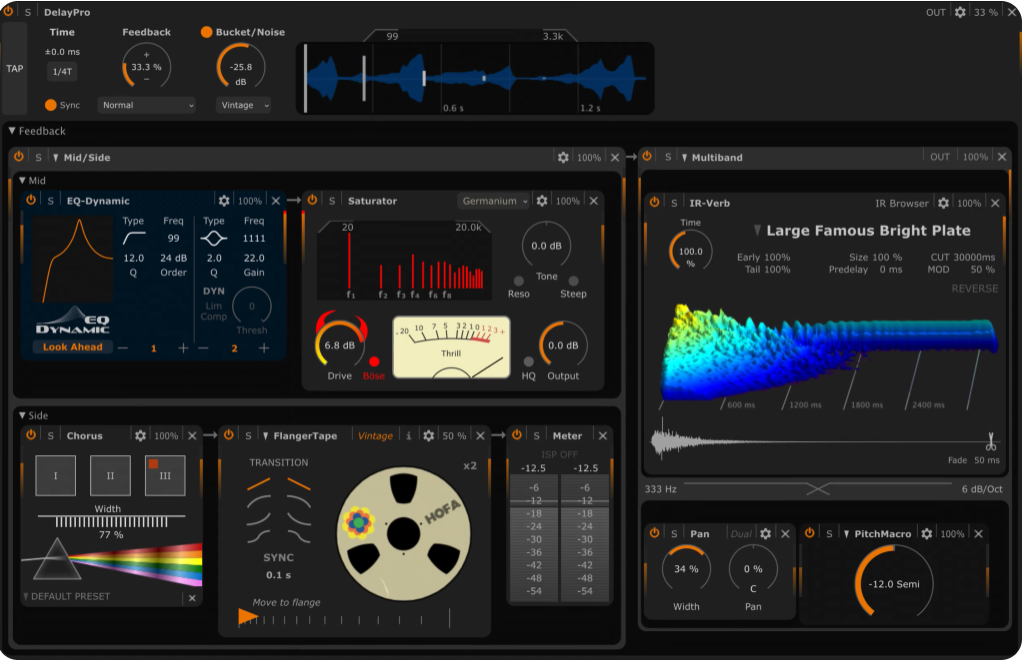Select EQ band 1 tab
This screenshot has width=1022, height=662.
(154, 349)
